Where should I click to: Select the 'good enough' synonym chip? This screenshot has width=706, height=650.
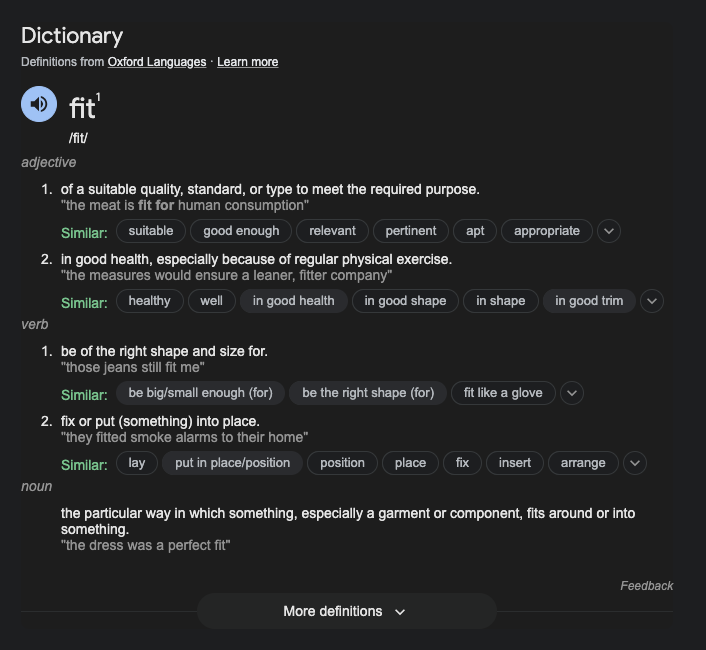click(x=241, y=231)
